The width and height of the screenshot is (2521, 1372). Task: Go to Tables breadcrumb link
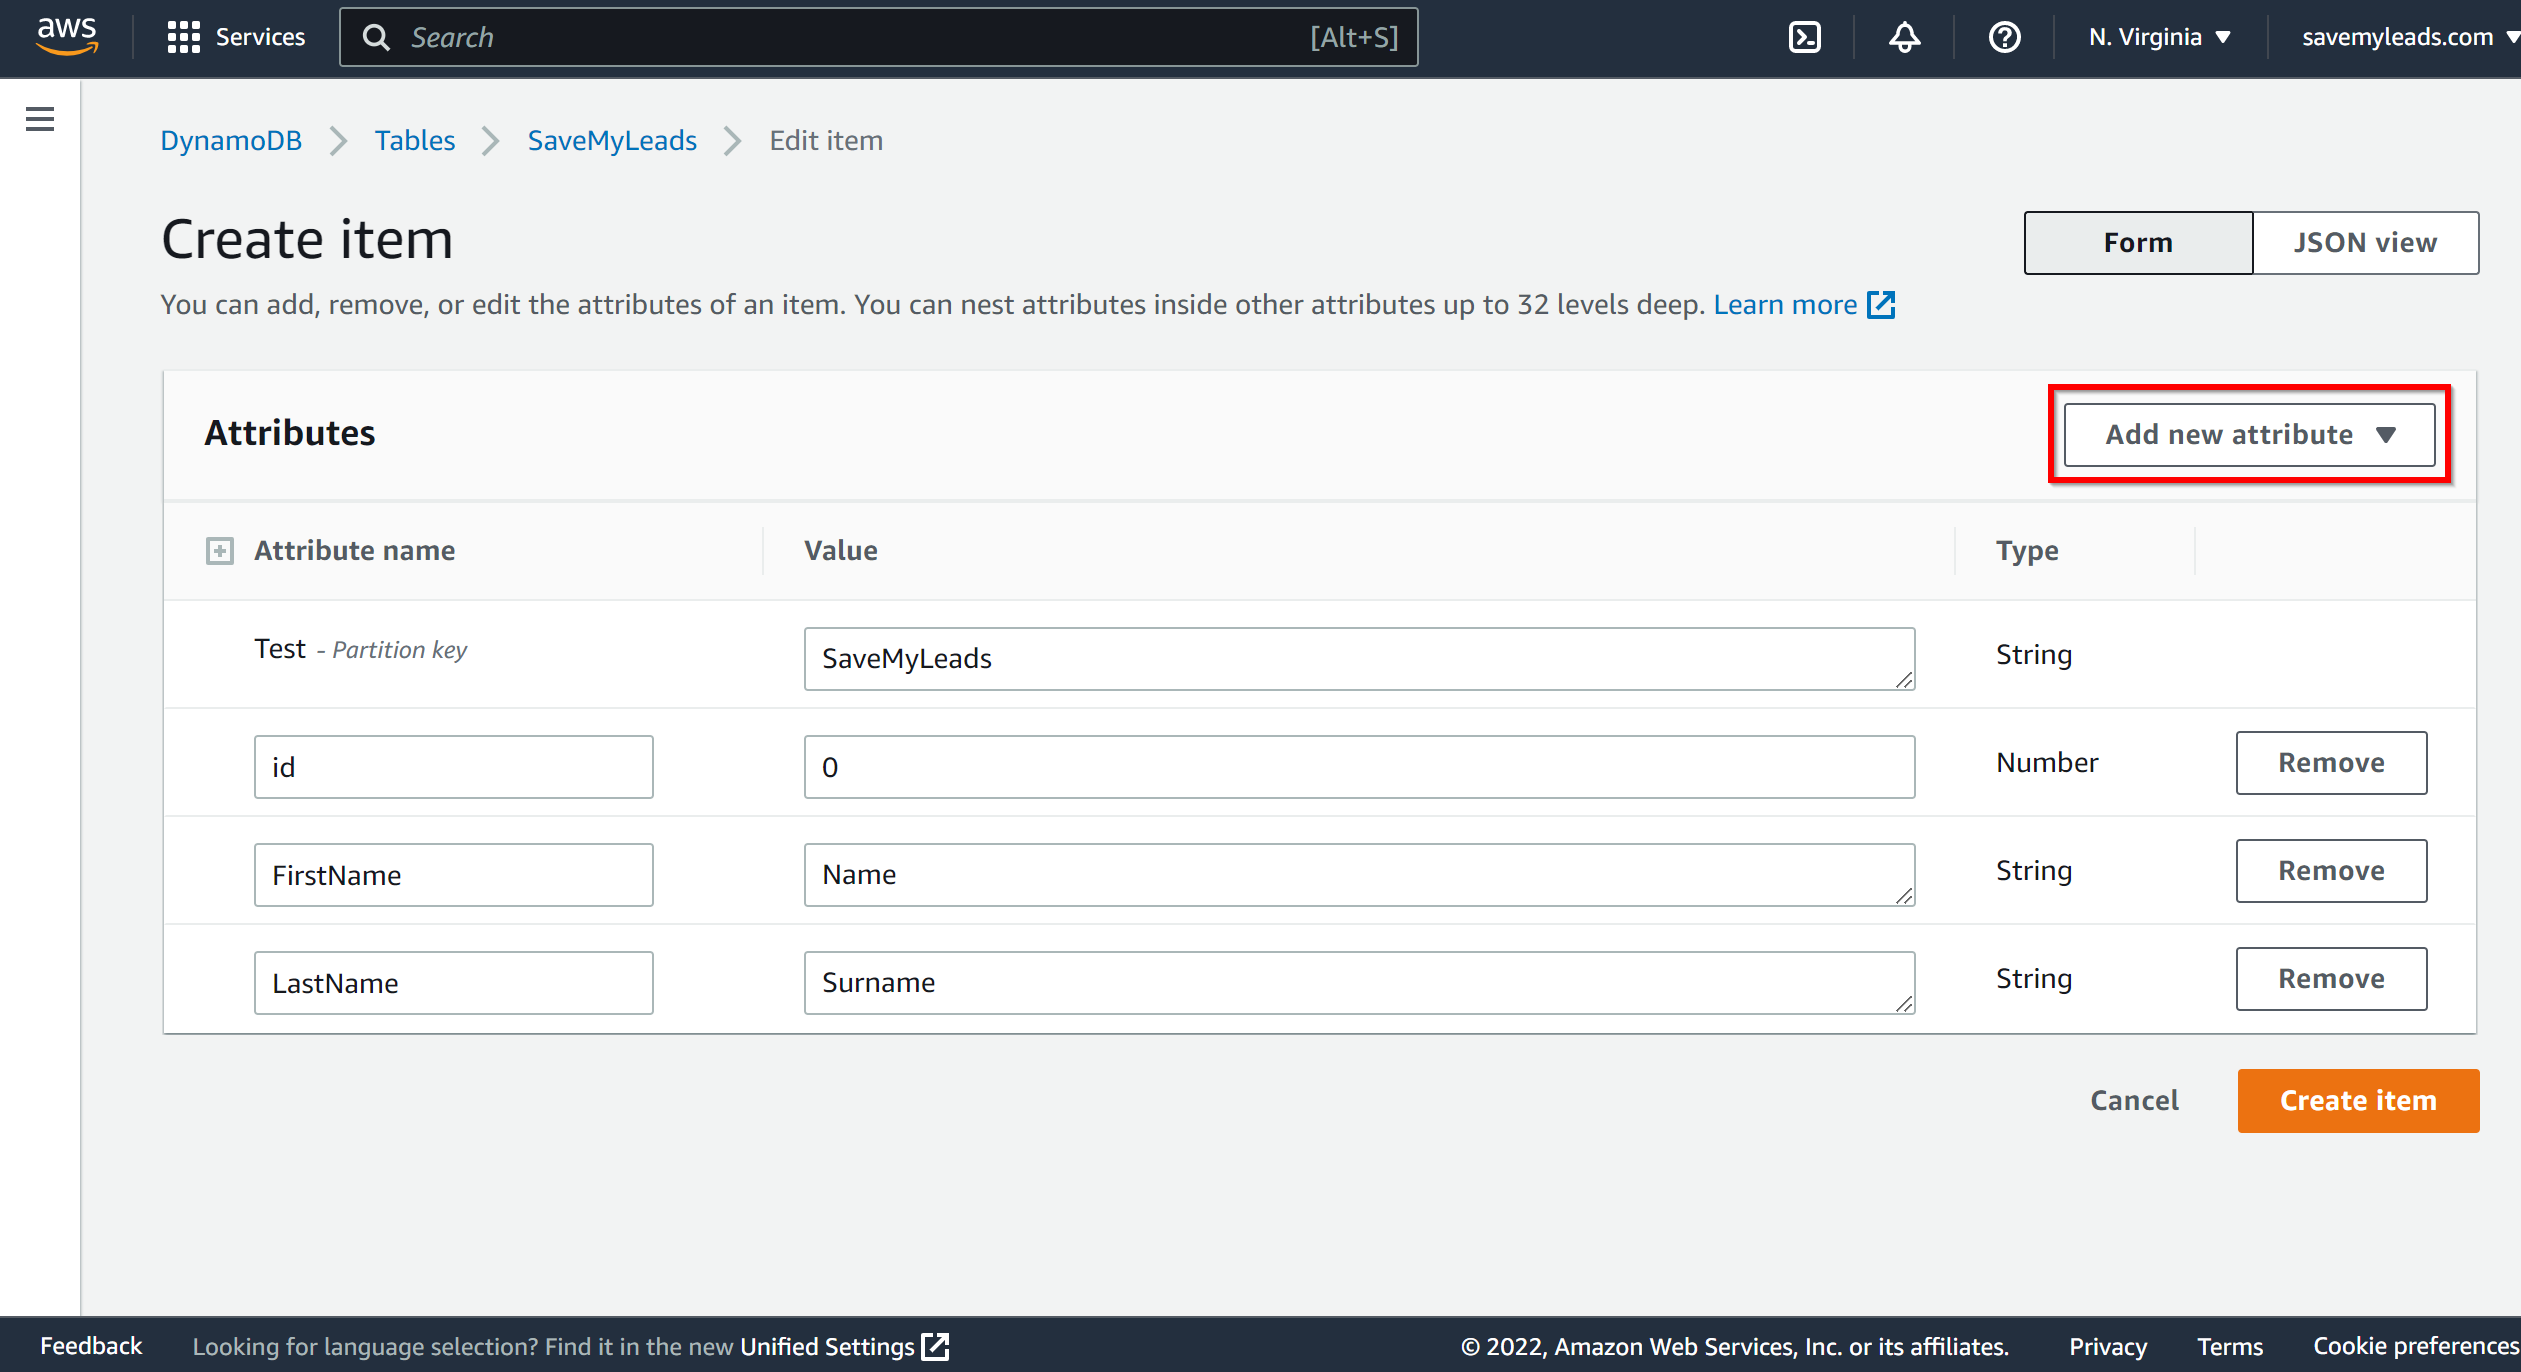coord(415,140)
